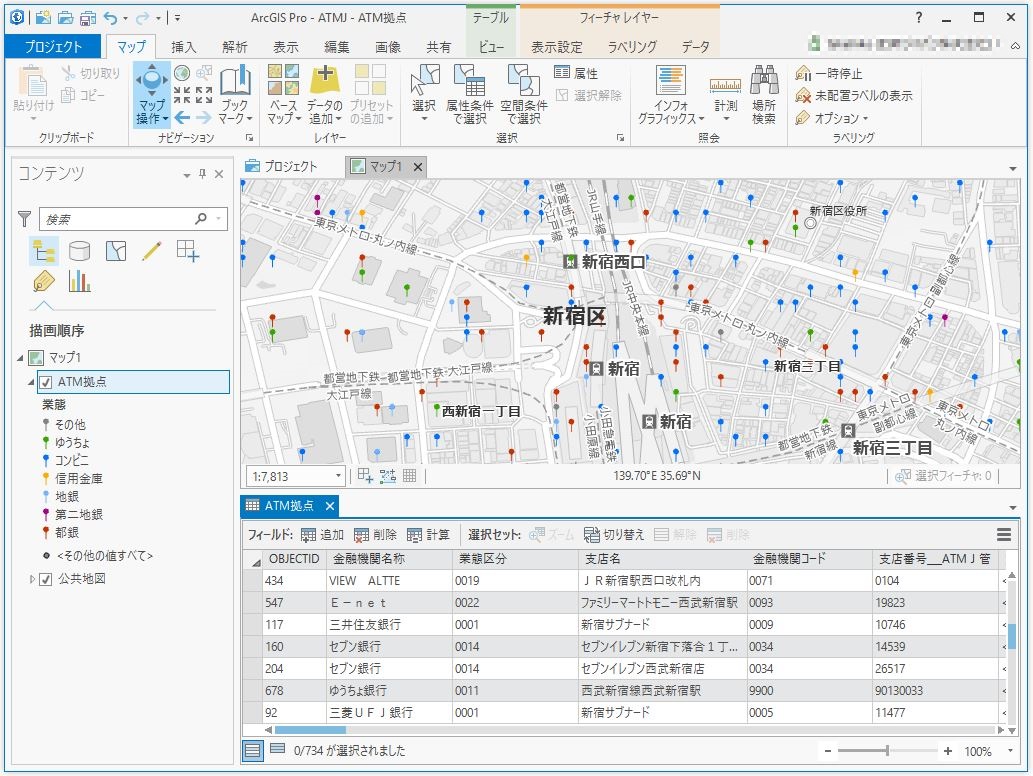This screenshot has height=776, width=1033.
Task: Switch to the Edit (編集) ribbon tab
Action: coord(337,47)
